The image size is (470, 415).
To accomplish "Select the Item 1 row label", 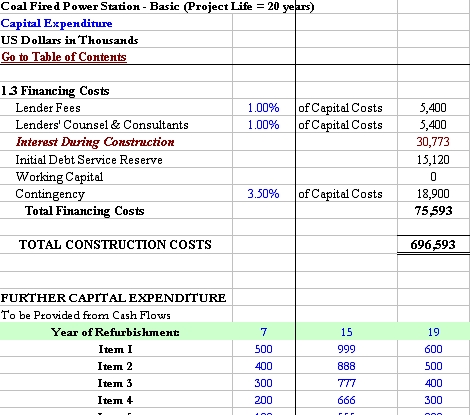I will [x=115, y=349].
